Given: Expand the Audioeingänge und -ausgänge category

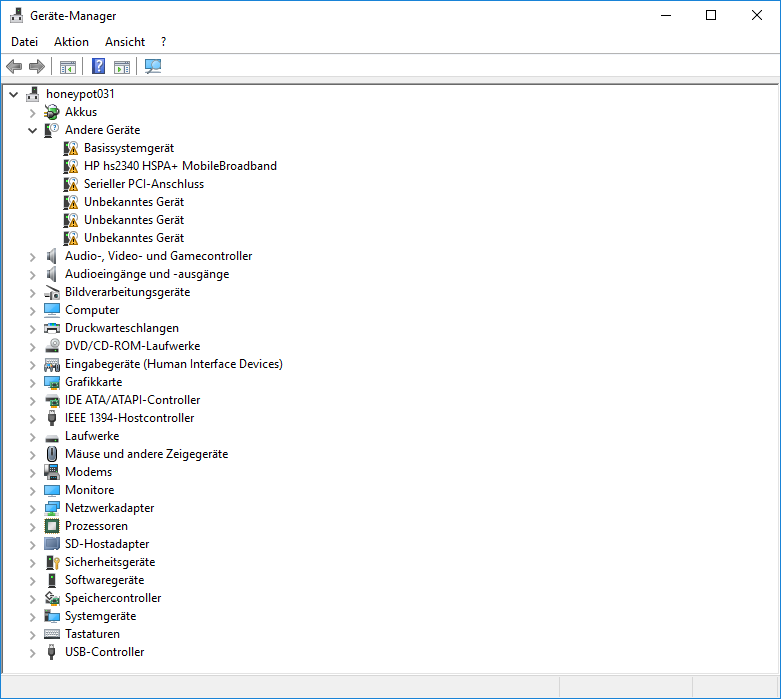Looking at the screenshot, I should coord(33,275).
